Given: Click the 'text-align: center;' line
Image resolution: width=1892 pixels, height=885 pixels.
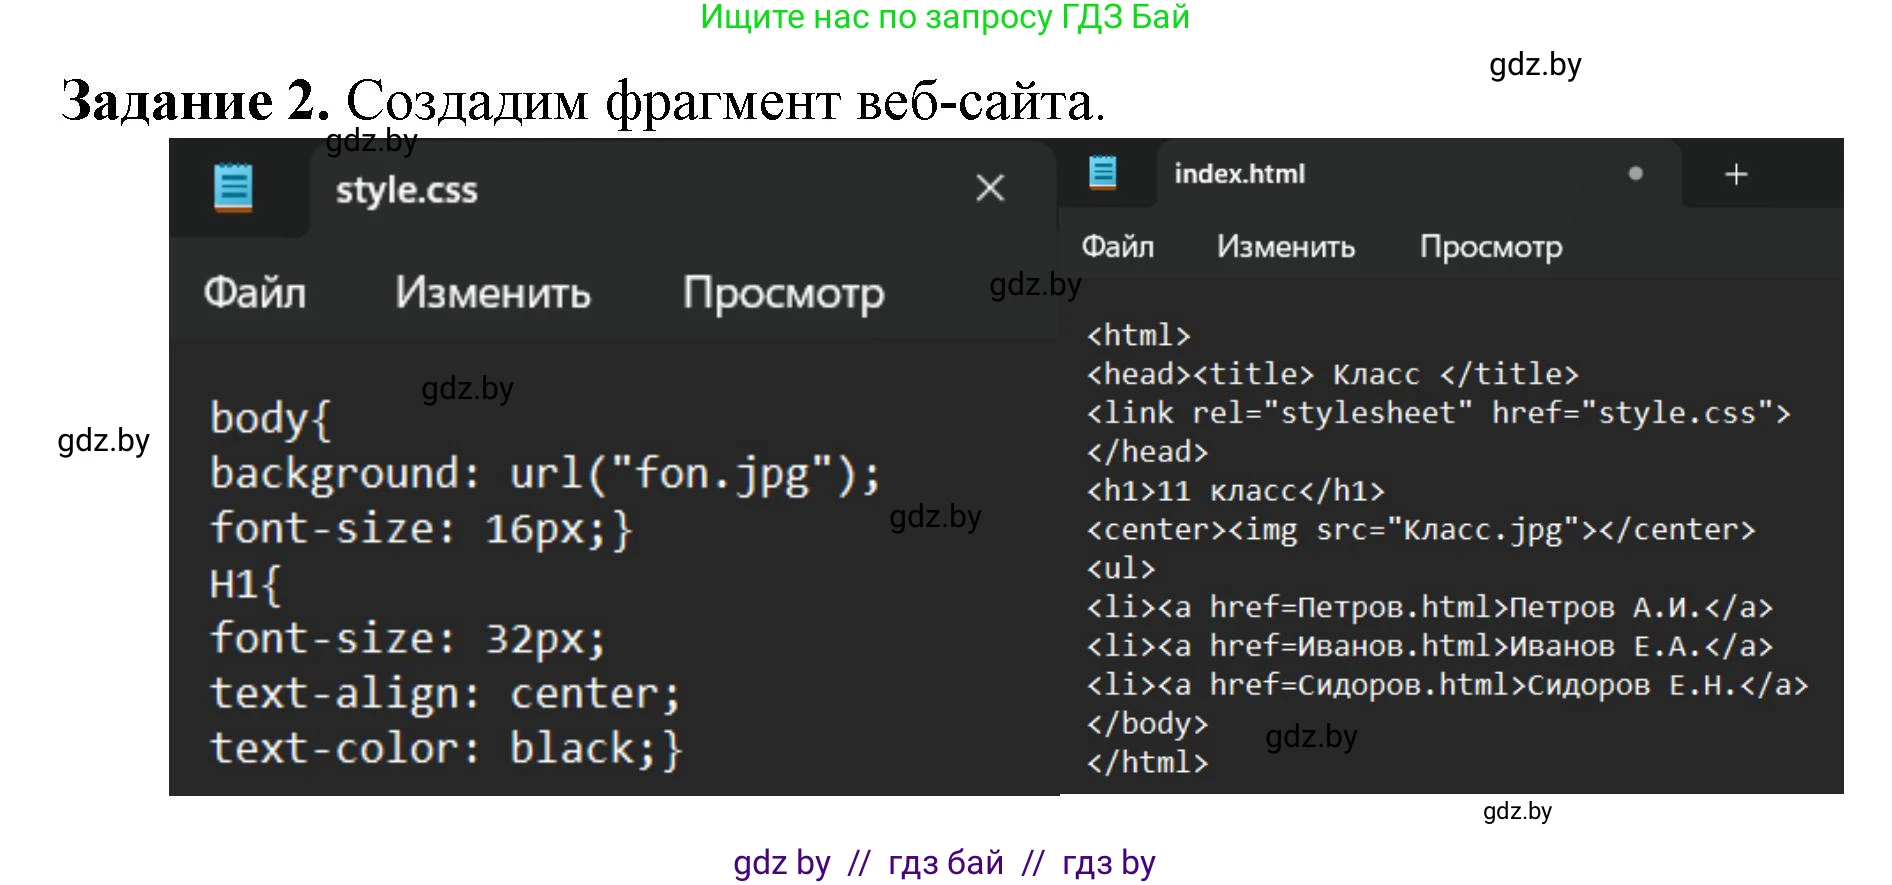Looking at the screenshot, I should click(x=445, y=694).
